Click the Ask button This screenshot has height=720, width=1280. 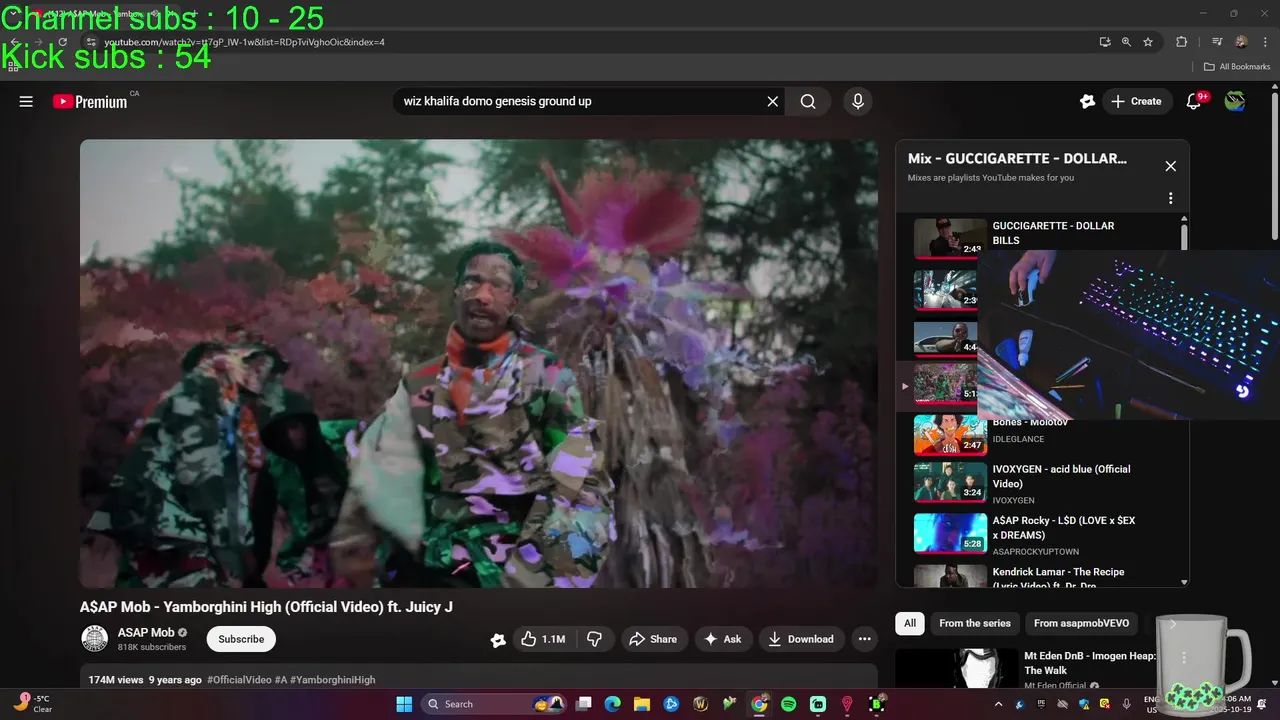pos(723,639)
